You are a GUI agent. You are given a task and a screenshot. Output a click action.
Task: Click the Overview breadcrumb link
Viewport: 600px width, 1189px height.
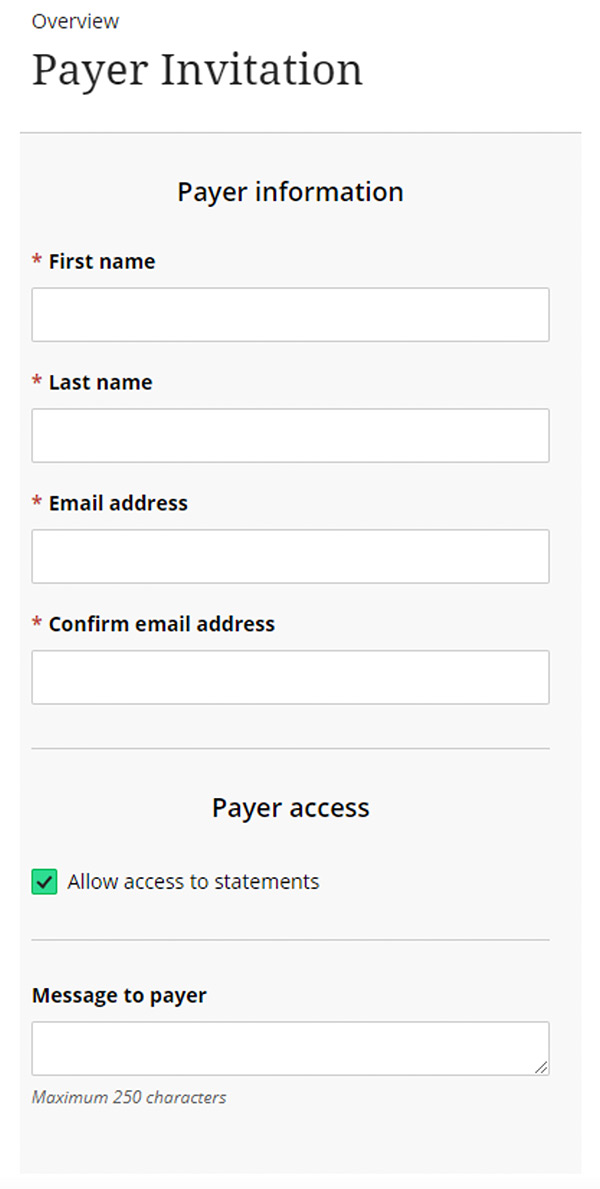pos(75,21)
